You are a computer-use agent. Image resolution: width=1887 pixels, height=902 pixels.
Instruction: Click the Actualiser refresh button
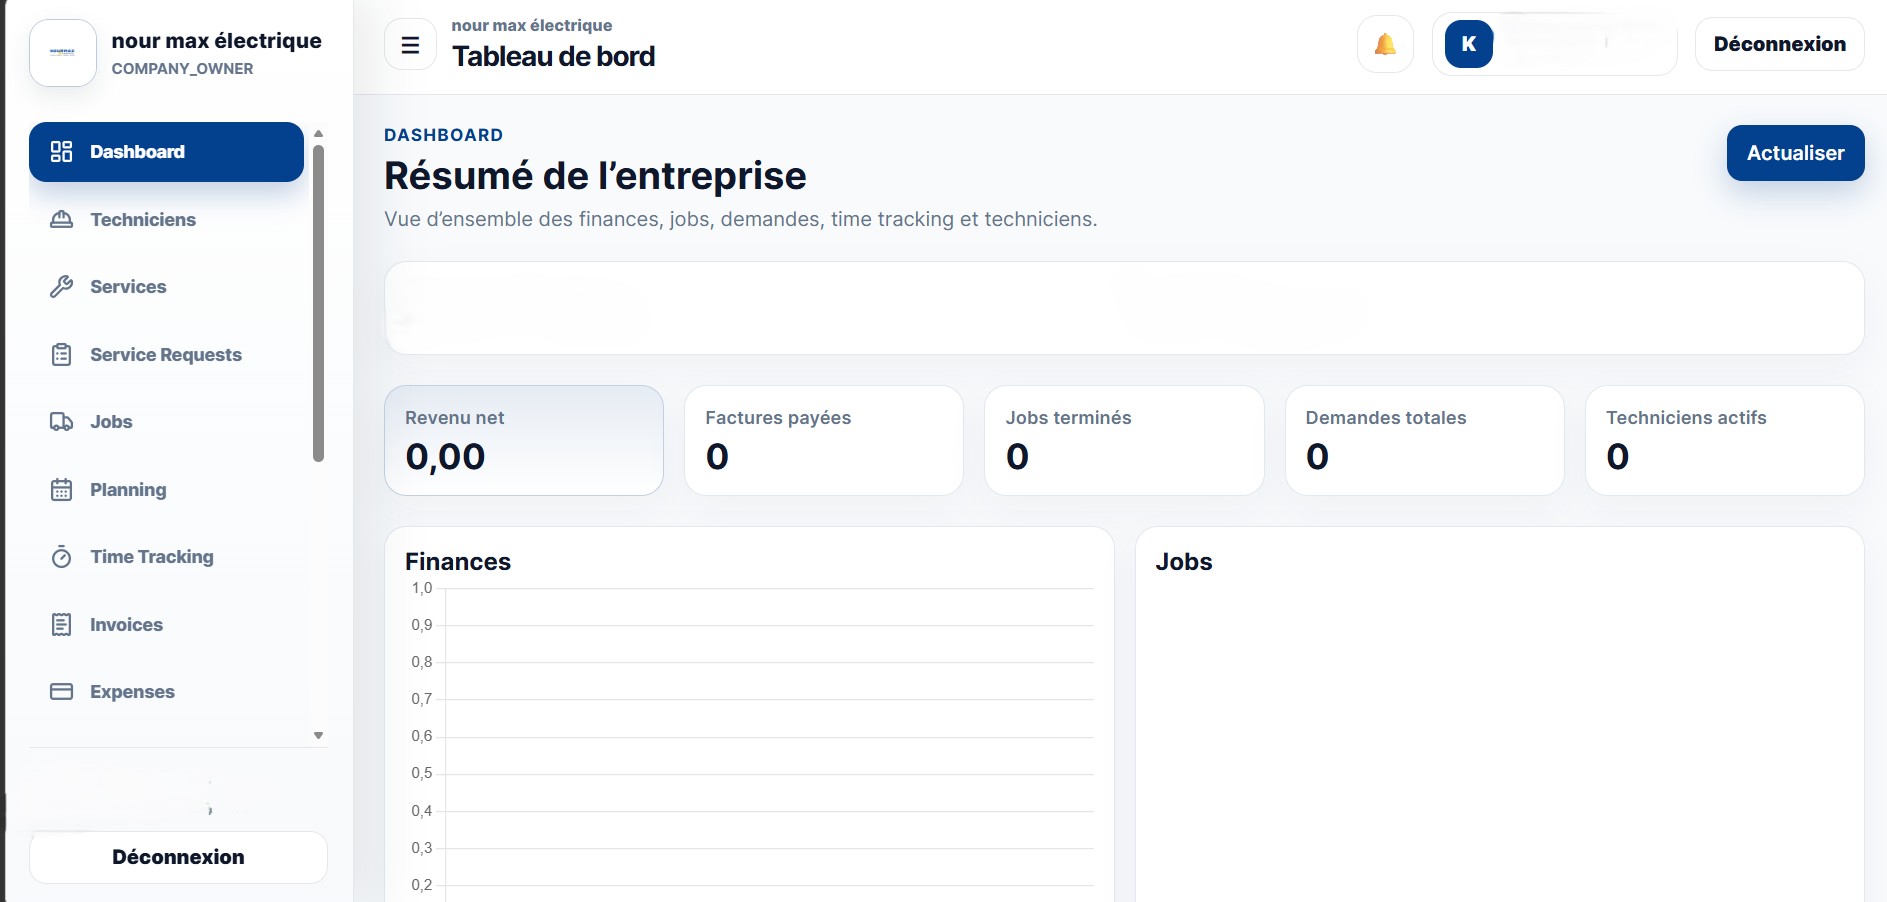coord(1795,153)
